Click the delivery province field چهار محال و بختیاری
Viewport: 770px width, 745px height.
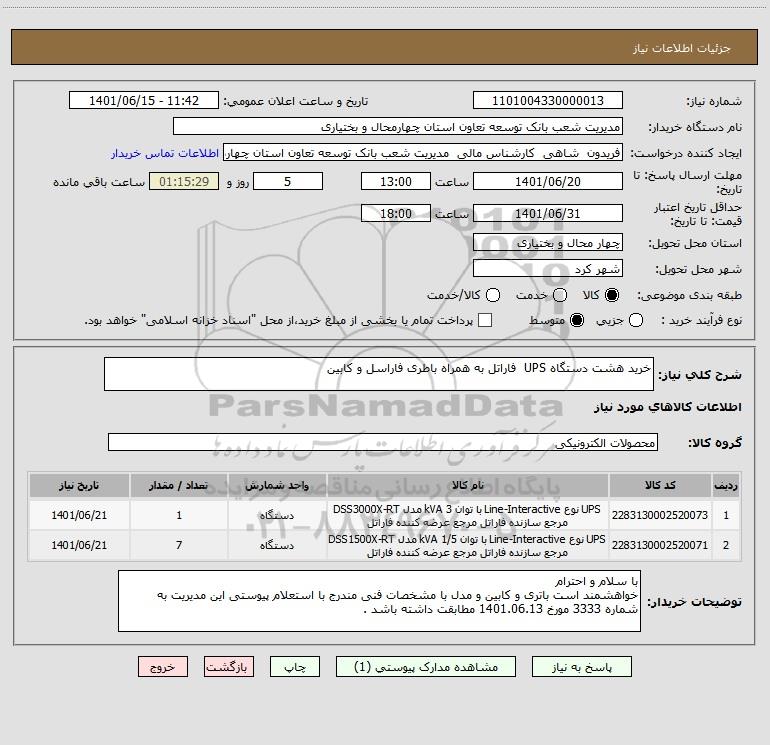coord(548,242)
